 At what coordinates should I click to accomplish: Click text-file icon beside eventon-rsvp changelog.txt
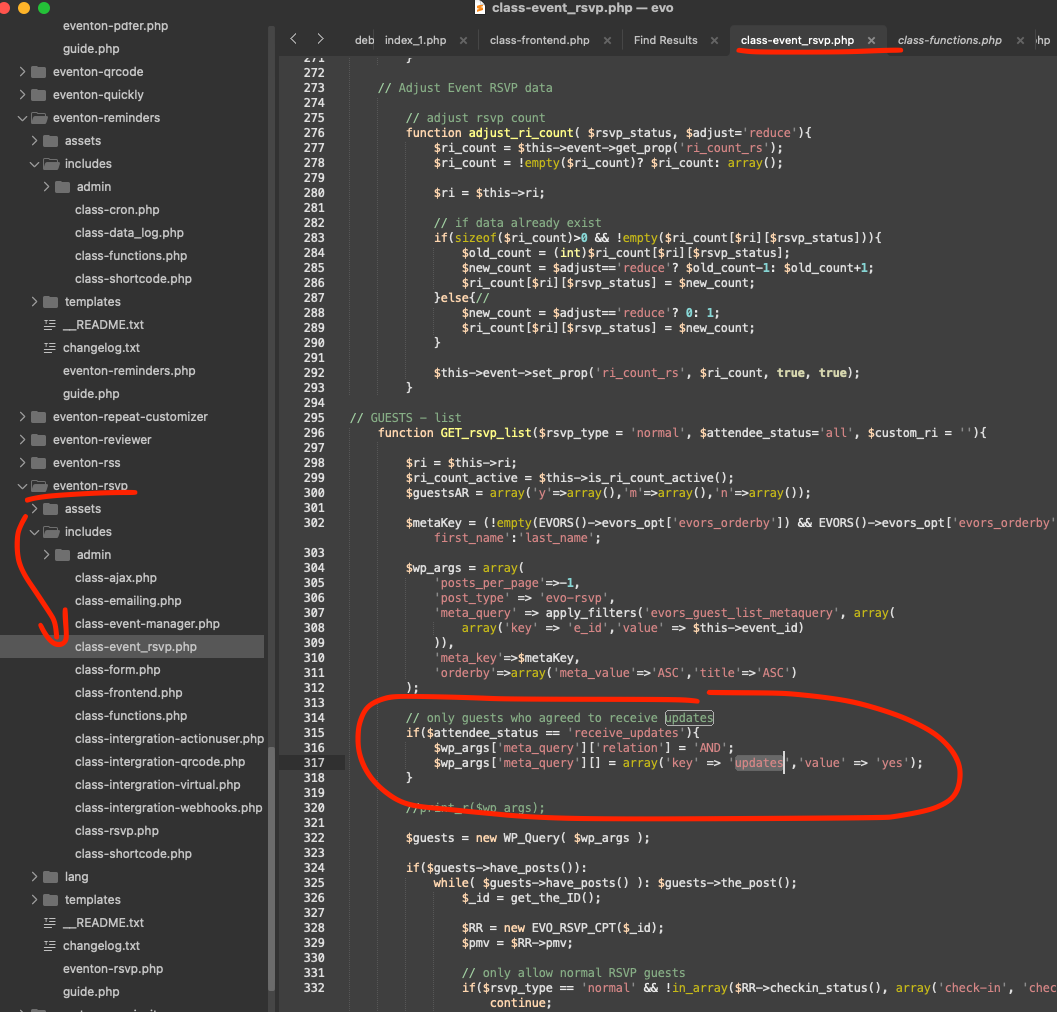tap(50, 946)
